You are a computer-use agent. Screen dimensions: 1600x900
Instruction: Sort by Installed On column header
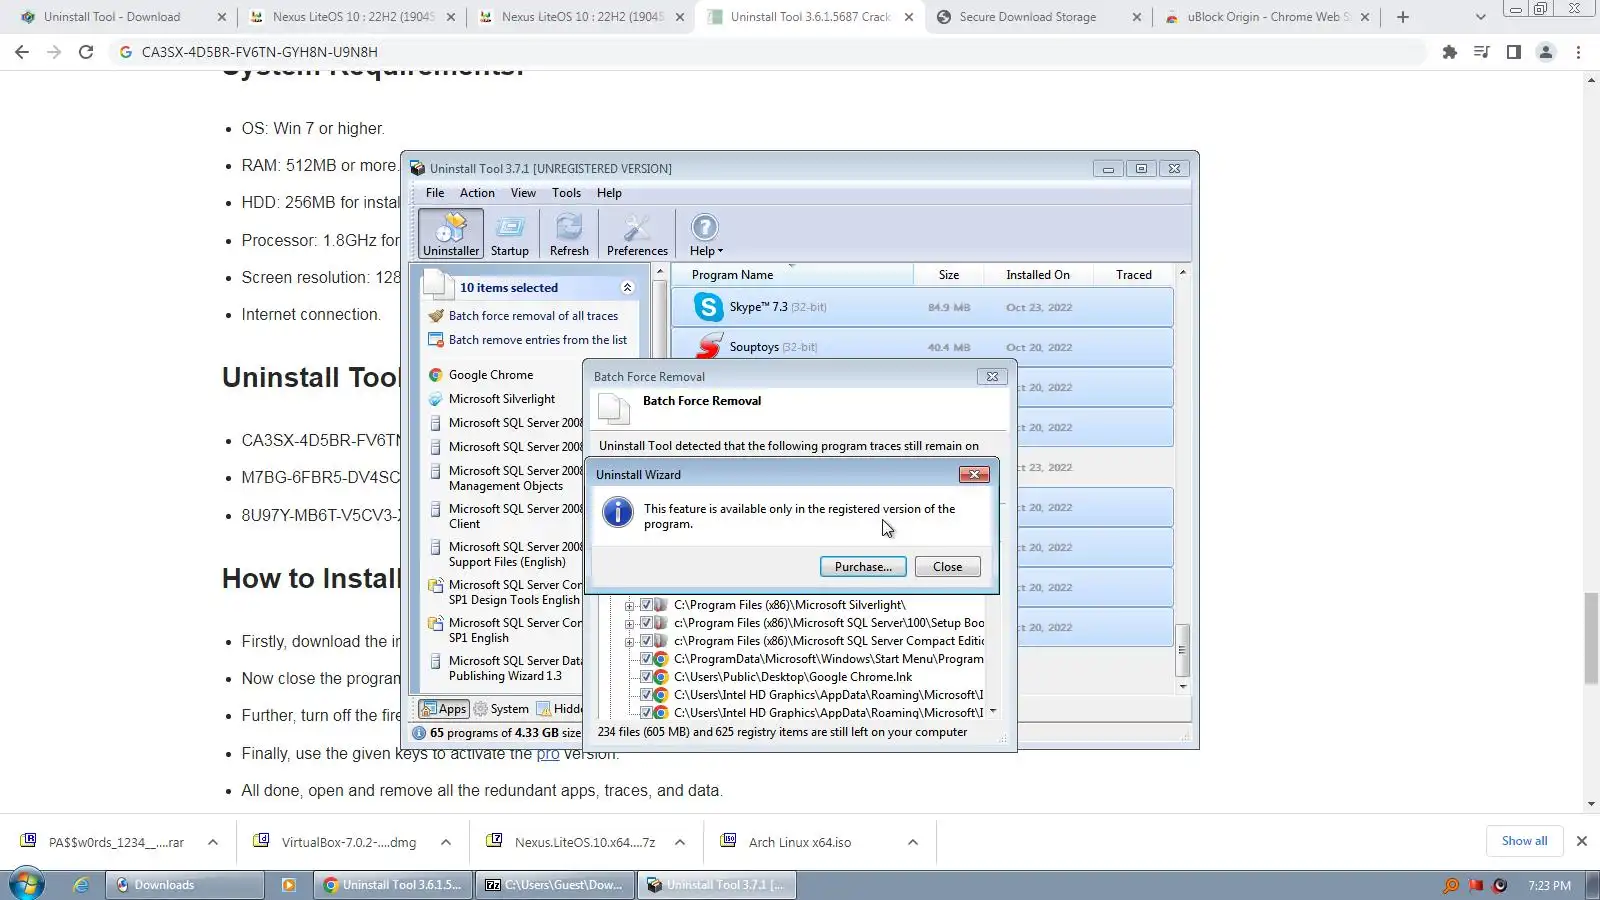click(x=1037, y=275)
